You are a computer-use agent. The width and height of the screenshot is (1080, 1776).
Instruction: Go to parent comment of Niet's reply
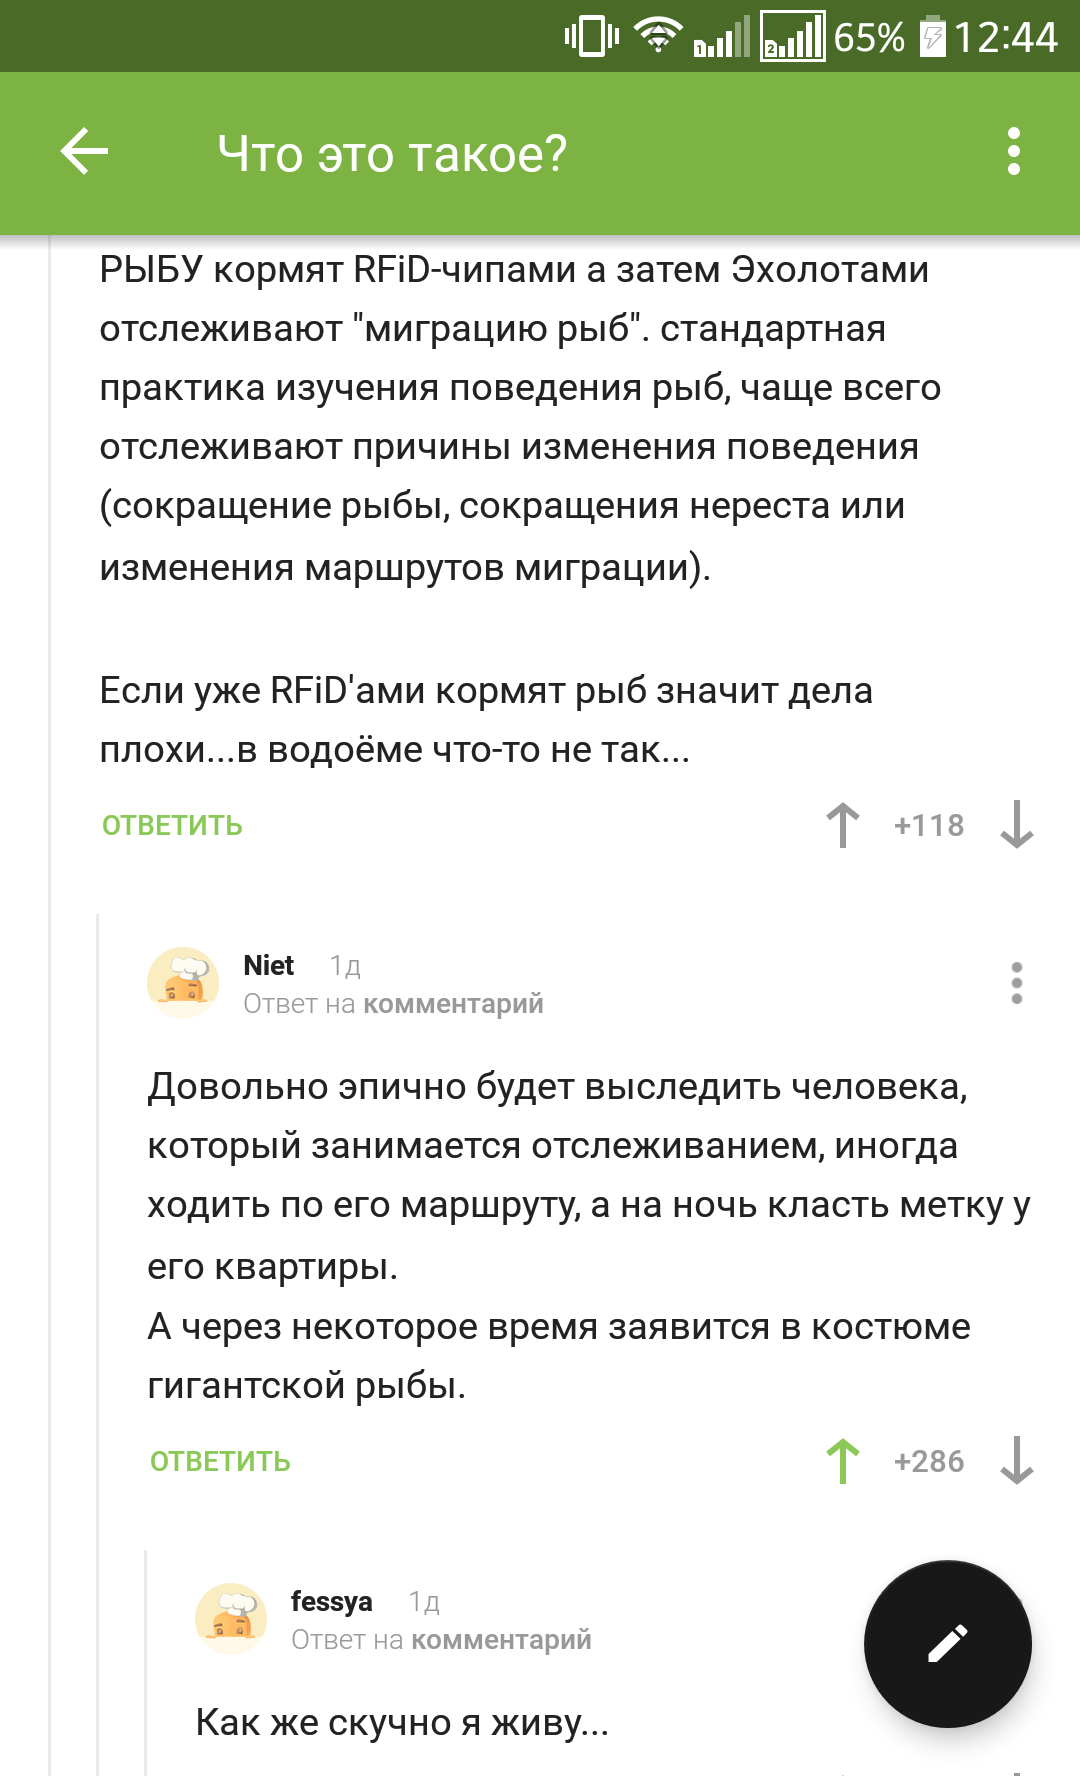tap(453, 1004)
